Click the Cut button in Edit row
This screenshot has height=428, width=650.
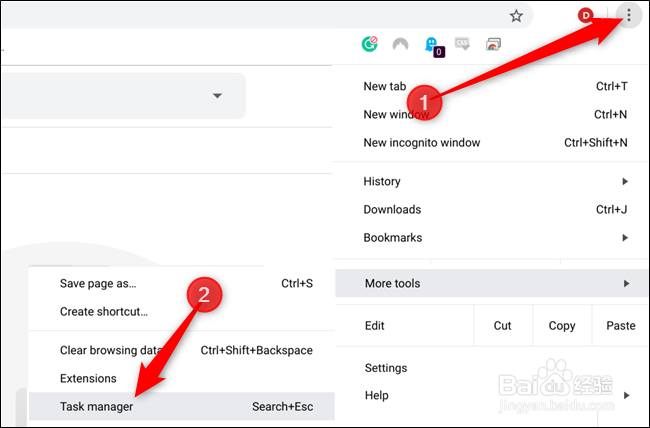[x=502, y=326]
